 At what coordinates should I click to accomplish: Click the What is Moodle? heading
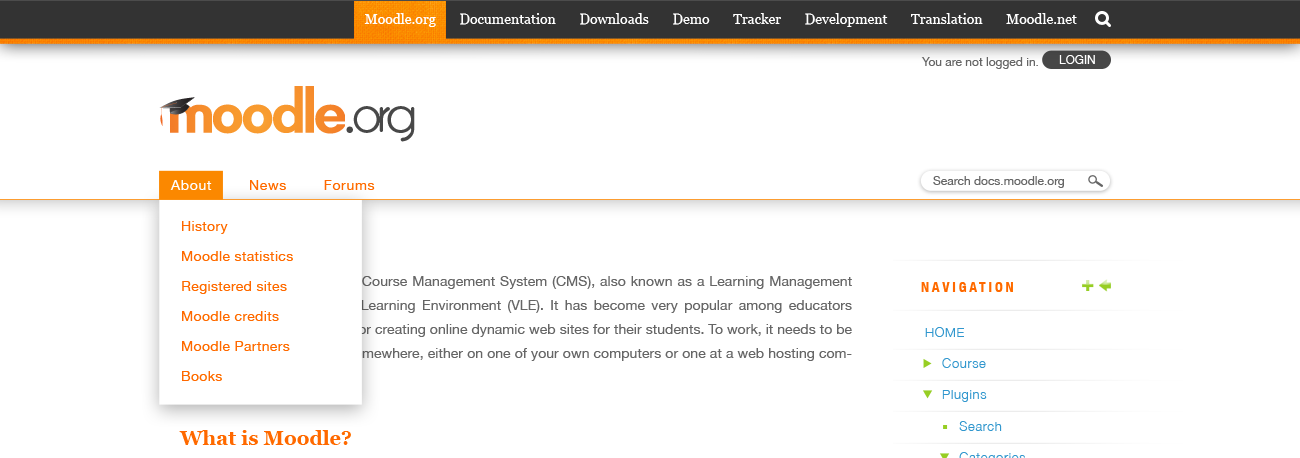tap(266, 438)
